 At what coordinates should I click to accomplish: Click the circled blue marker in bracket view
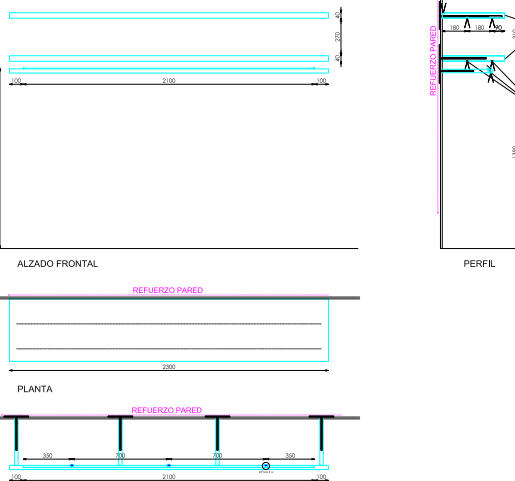click(266, 466)
